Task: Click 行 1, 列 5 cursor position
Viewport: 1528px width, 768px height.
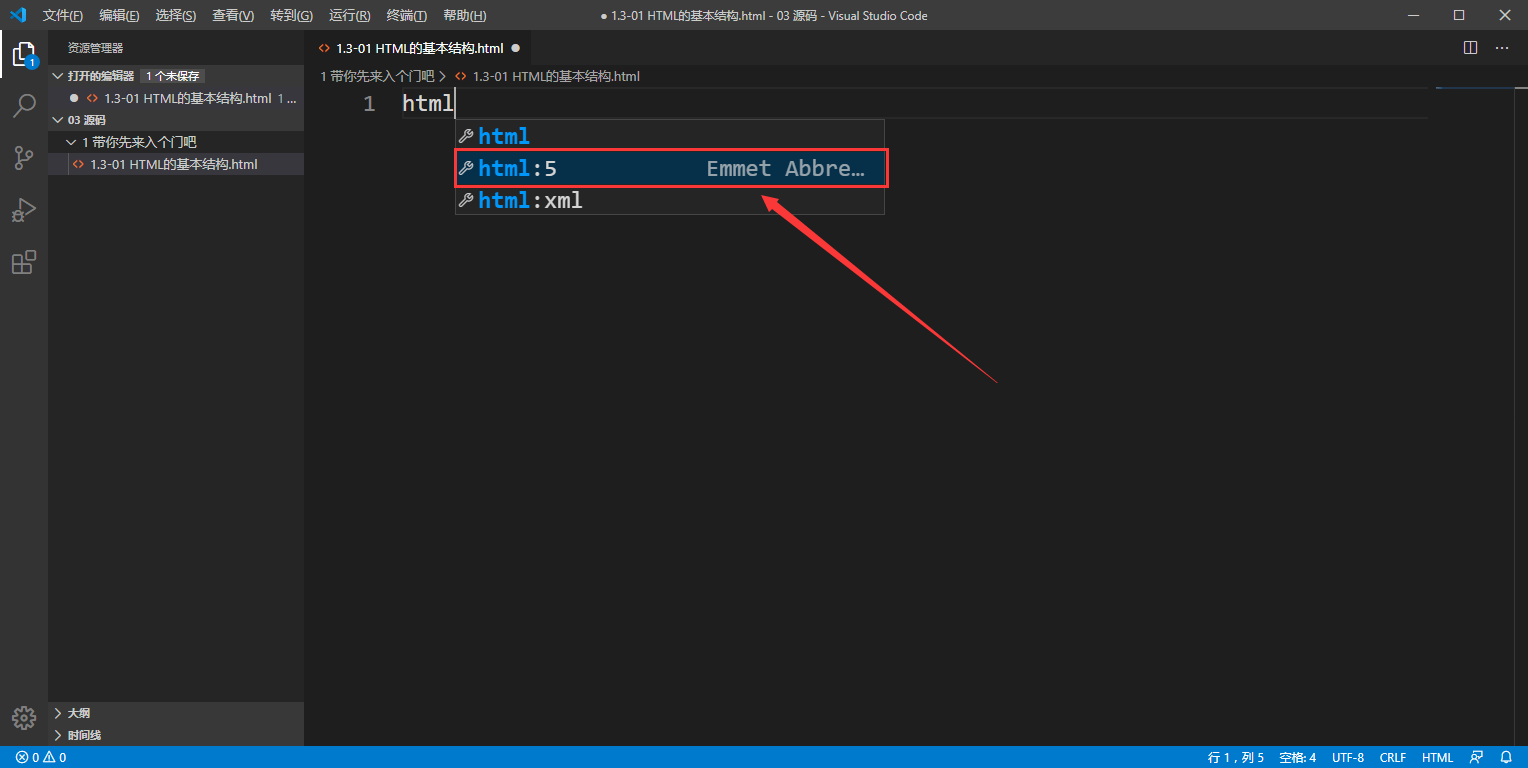Action: (x=1236, y=758)
